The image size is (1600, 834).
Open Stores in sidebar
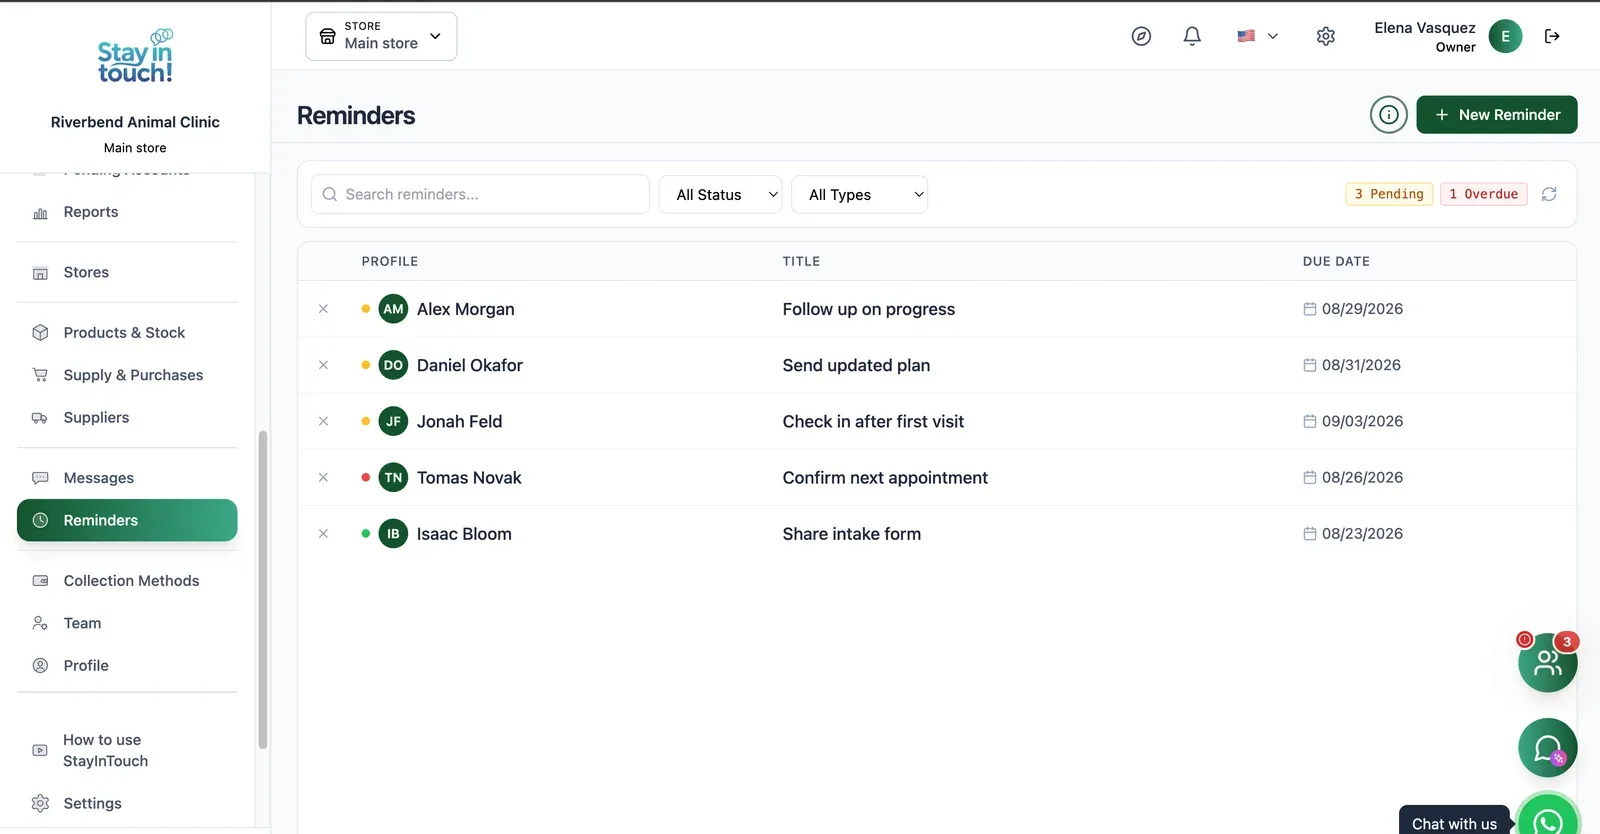(127, 272)
